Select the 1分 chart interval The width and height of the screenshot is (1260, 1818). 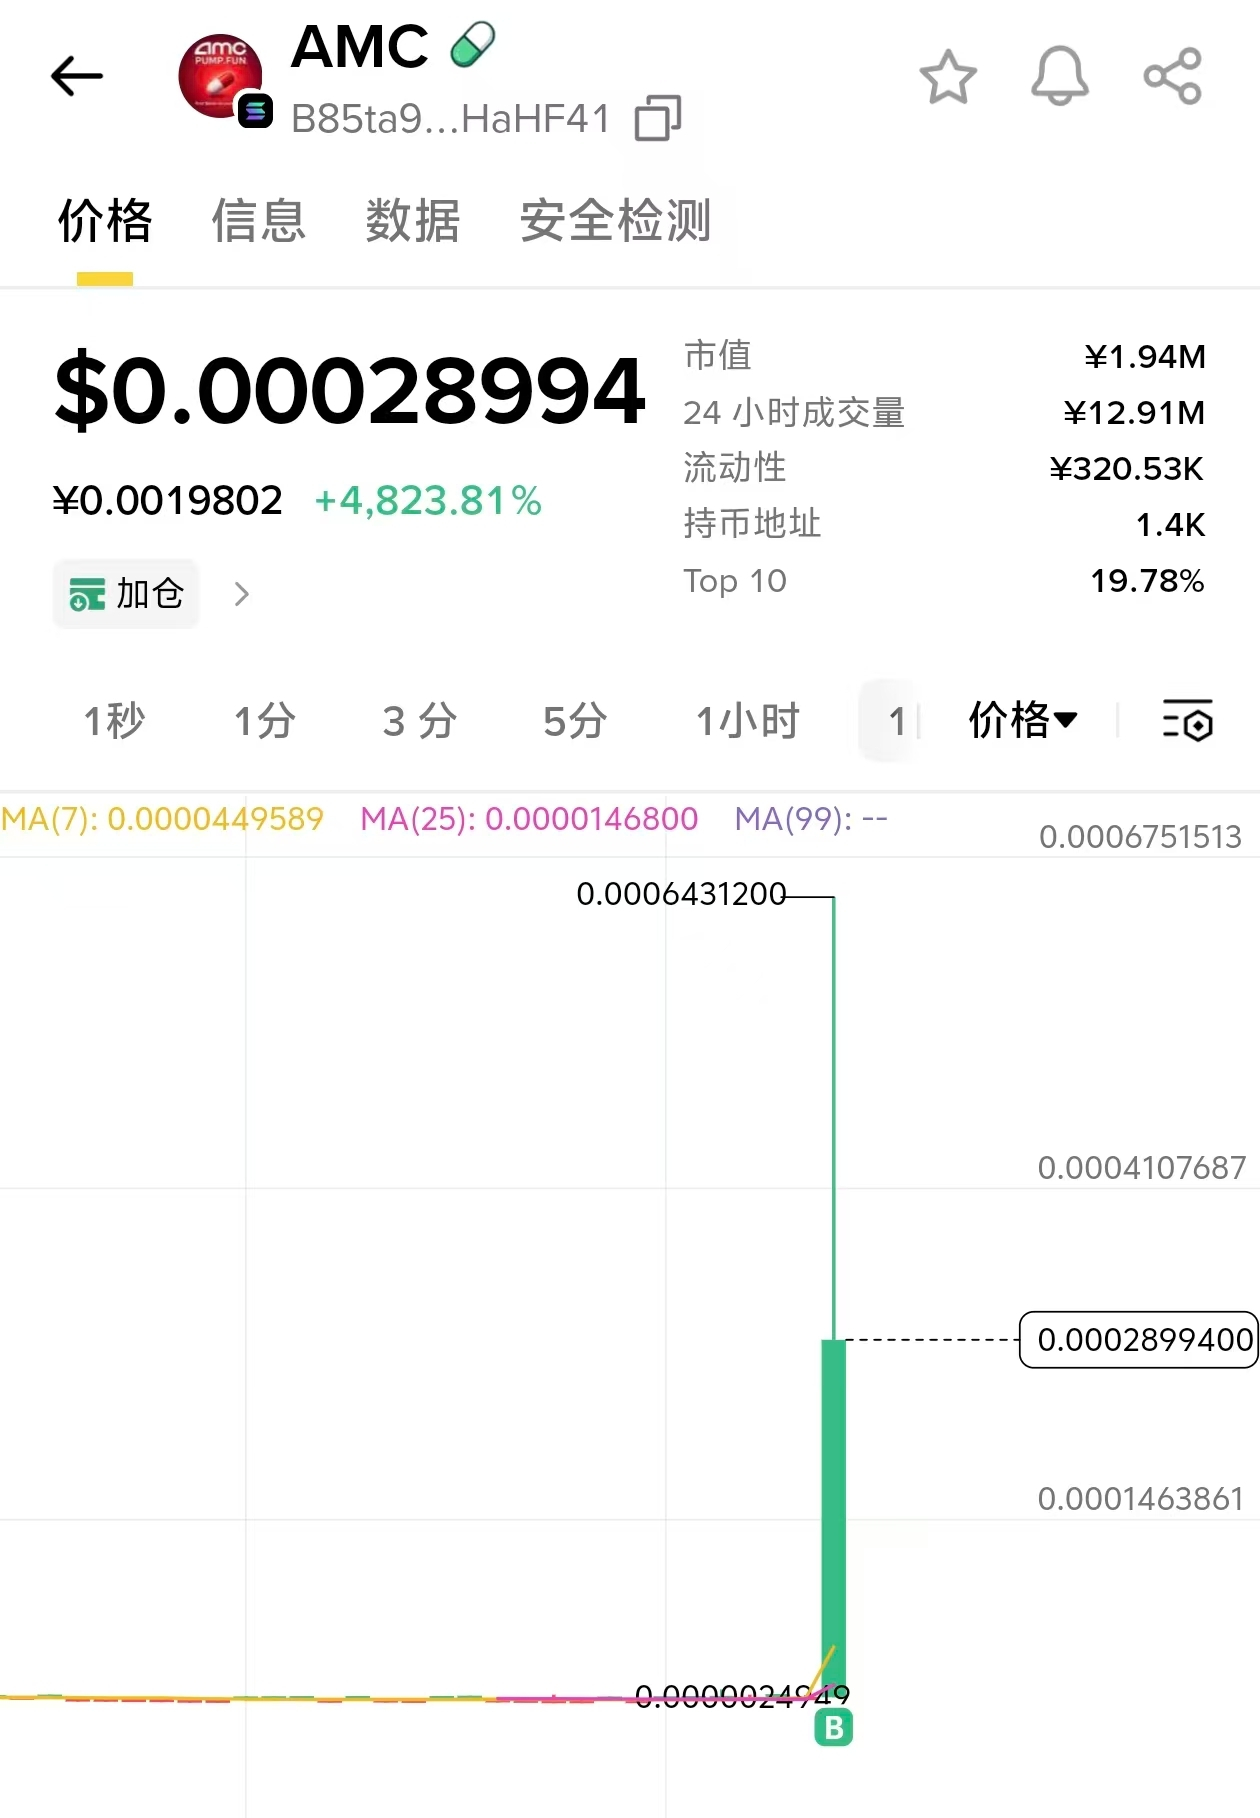coord(265,721)
